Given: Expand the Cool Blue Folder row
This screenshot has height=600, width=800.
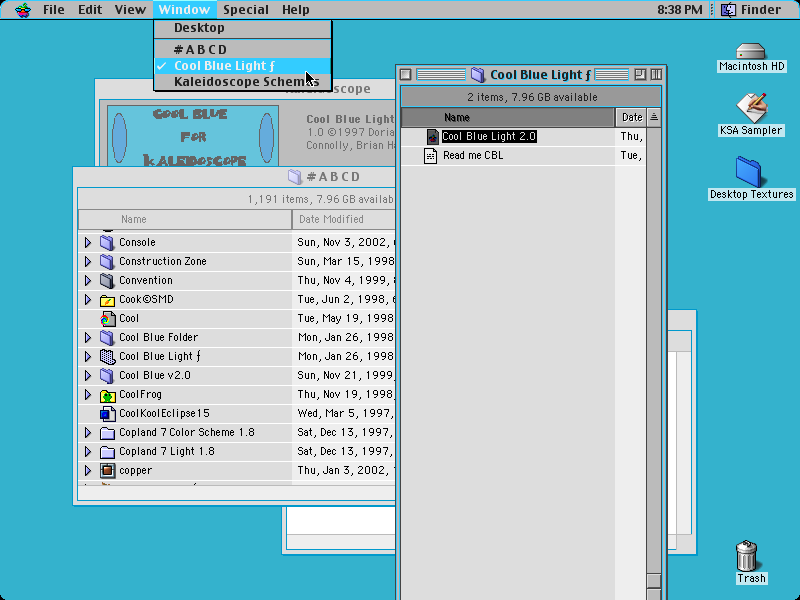Looking at the screenshot, I should [88, 337].
